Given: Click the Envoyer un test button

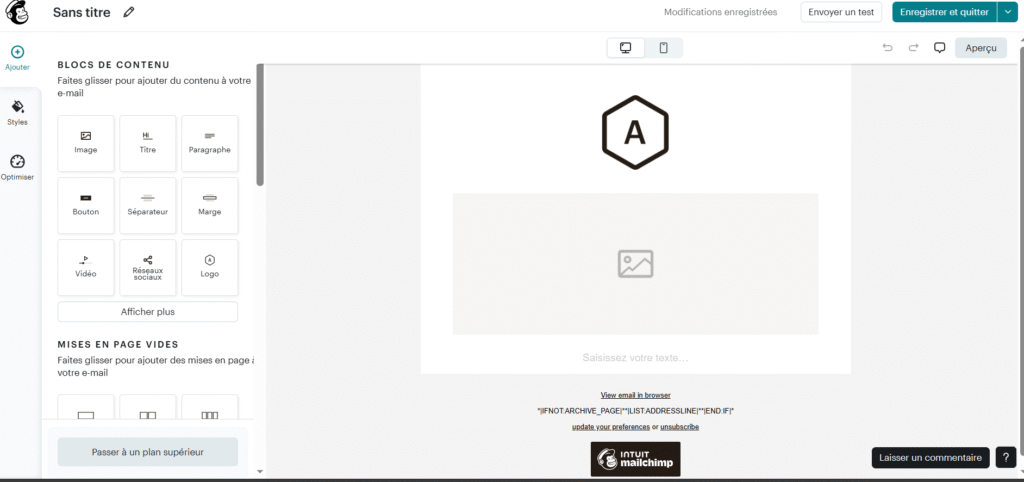Looking at the screenshot, I should point(841,12).
